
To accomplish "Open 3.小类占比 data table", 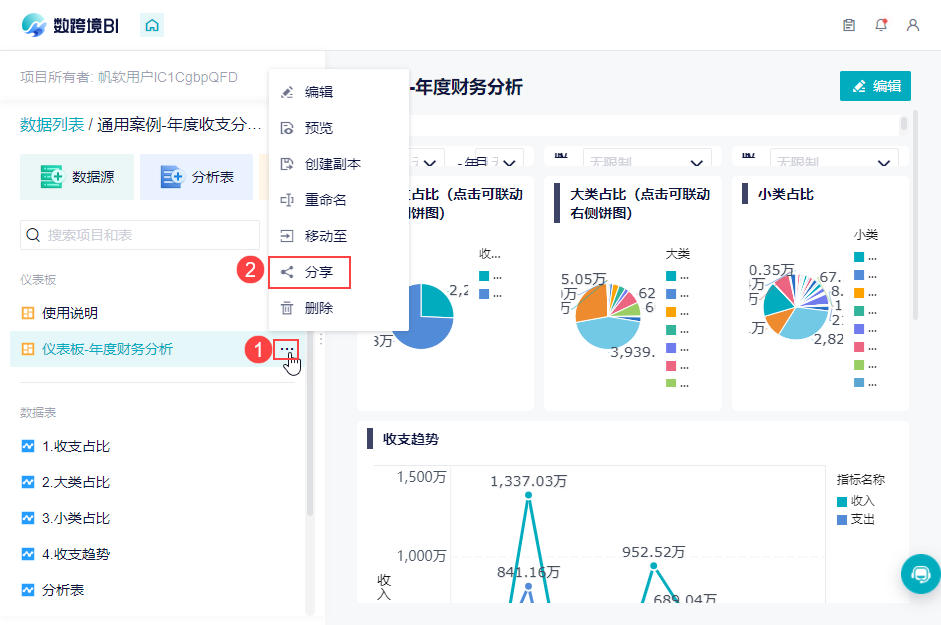I will tap(76, 518).
